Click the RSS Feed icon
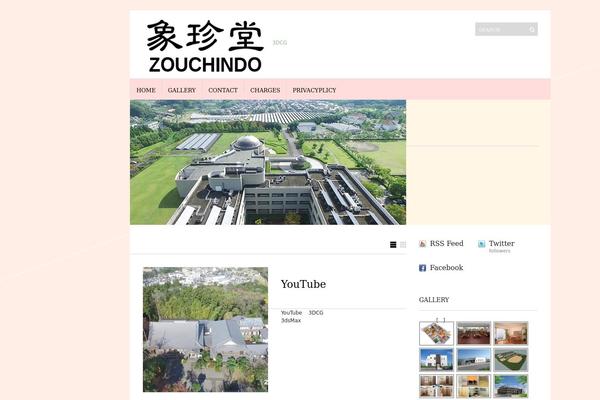This screenshot has width=600, height=400. pyautogui.click(x=423, y=244)
